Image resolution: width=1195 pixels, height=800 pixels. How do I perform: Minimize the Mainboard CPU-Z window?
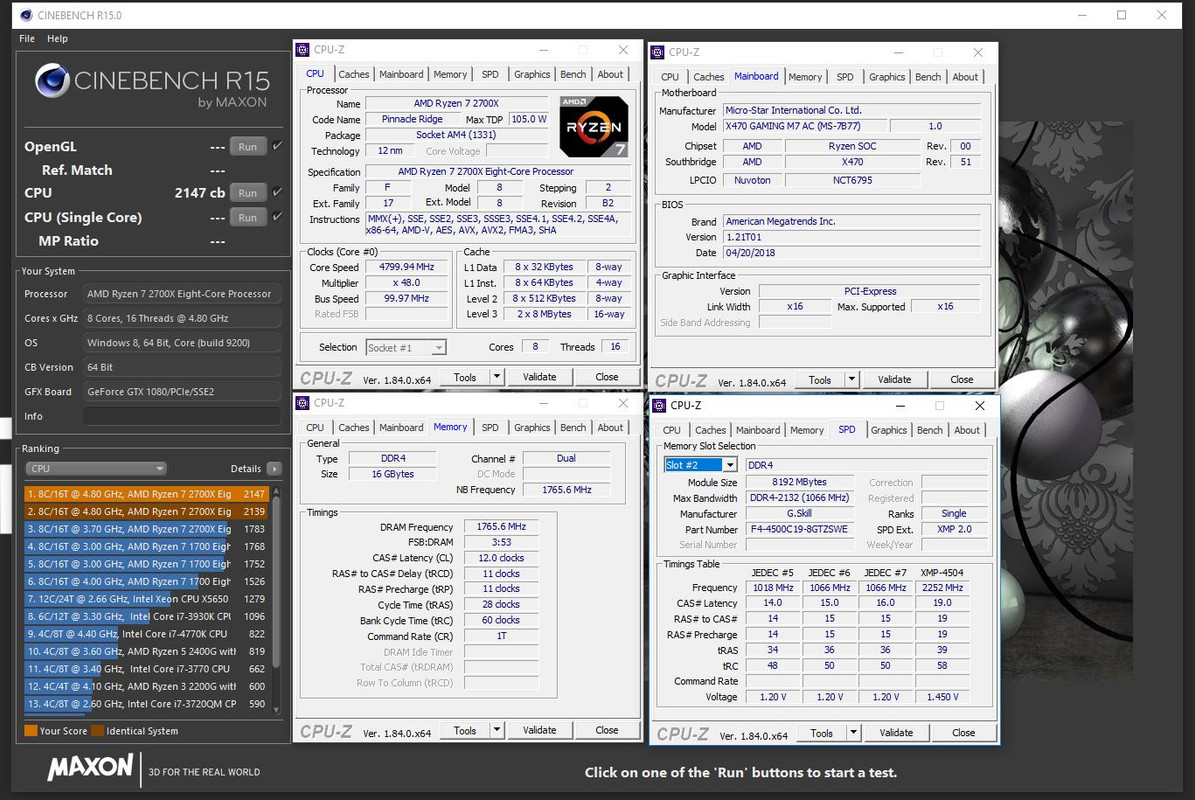[899, 53]
